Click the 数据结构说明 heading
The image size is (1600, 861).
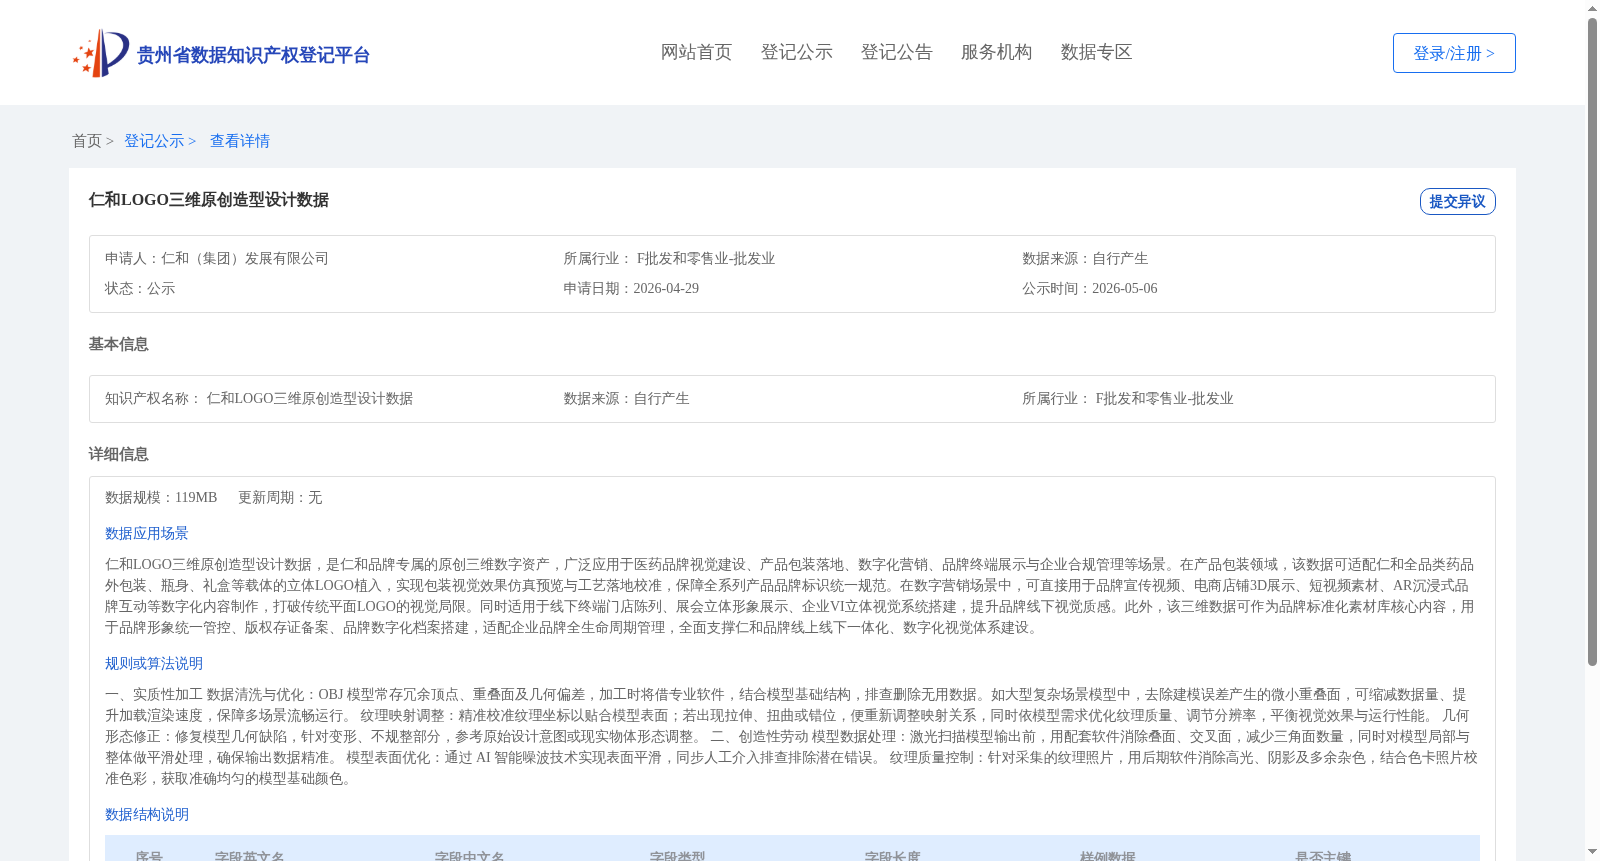[147, 815]
